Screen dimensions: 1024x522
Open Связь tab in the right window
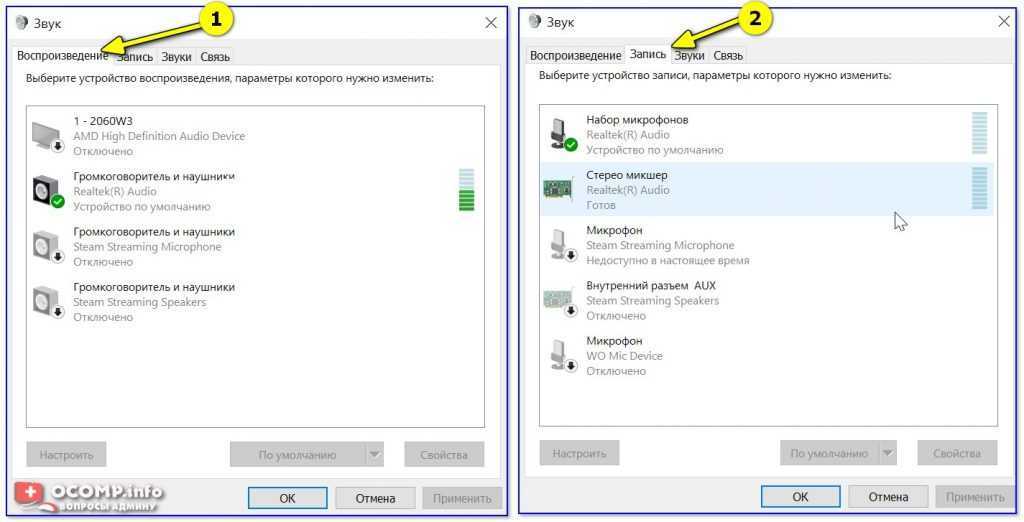728,56
